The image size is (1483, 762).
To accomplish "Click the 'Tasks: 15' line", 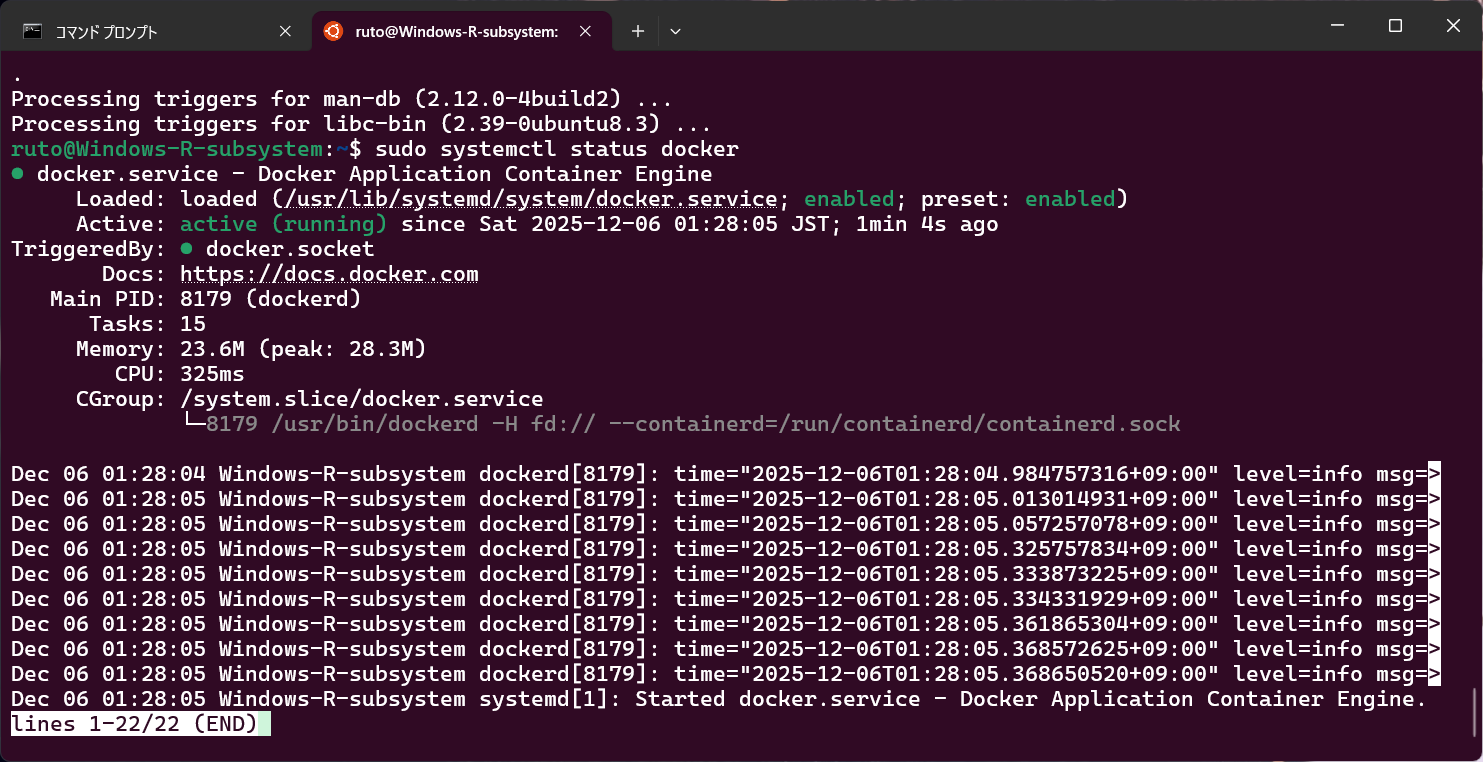I will 147,324.
